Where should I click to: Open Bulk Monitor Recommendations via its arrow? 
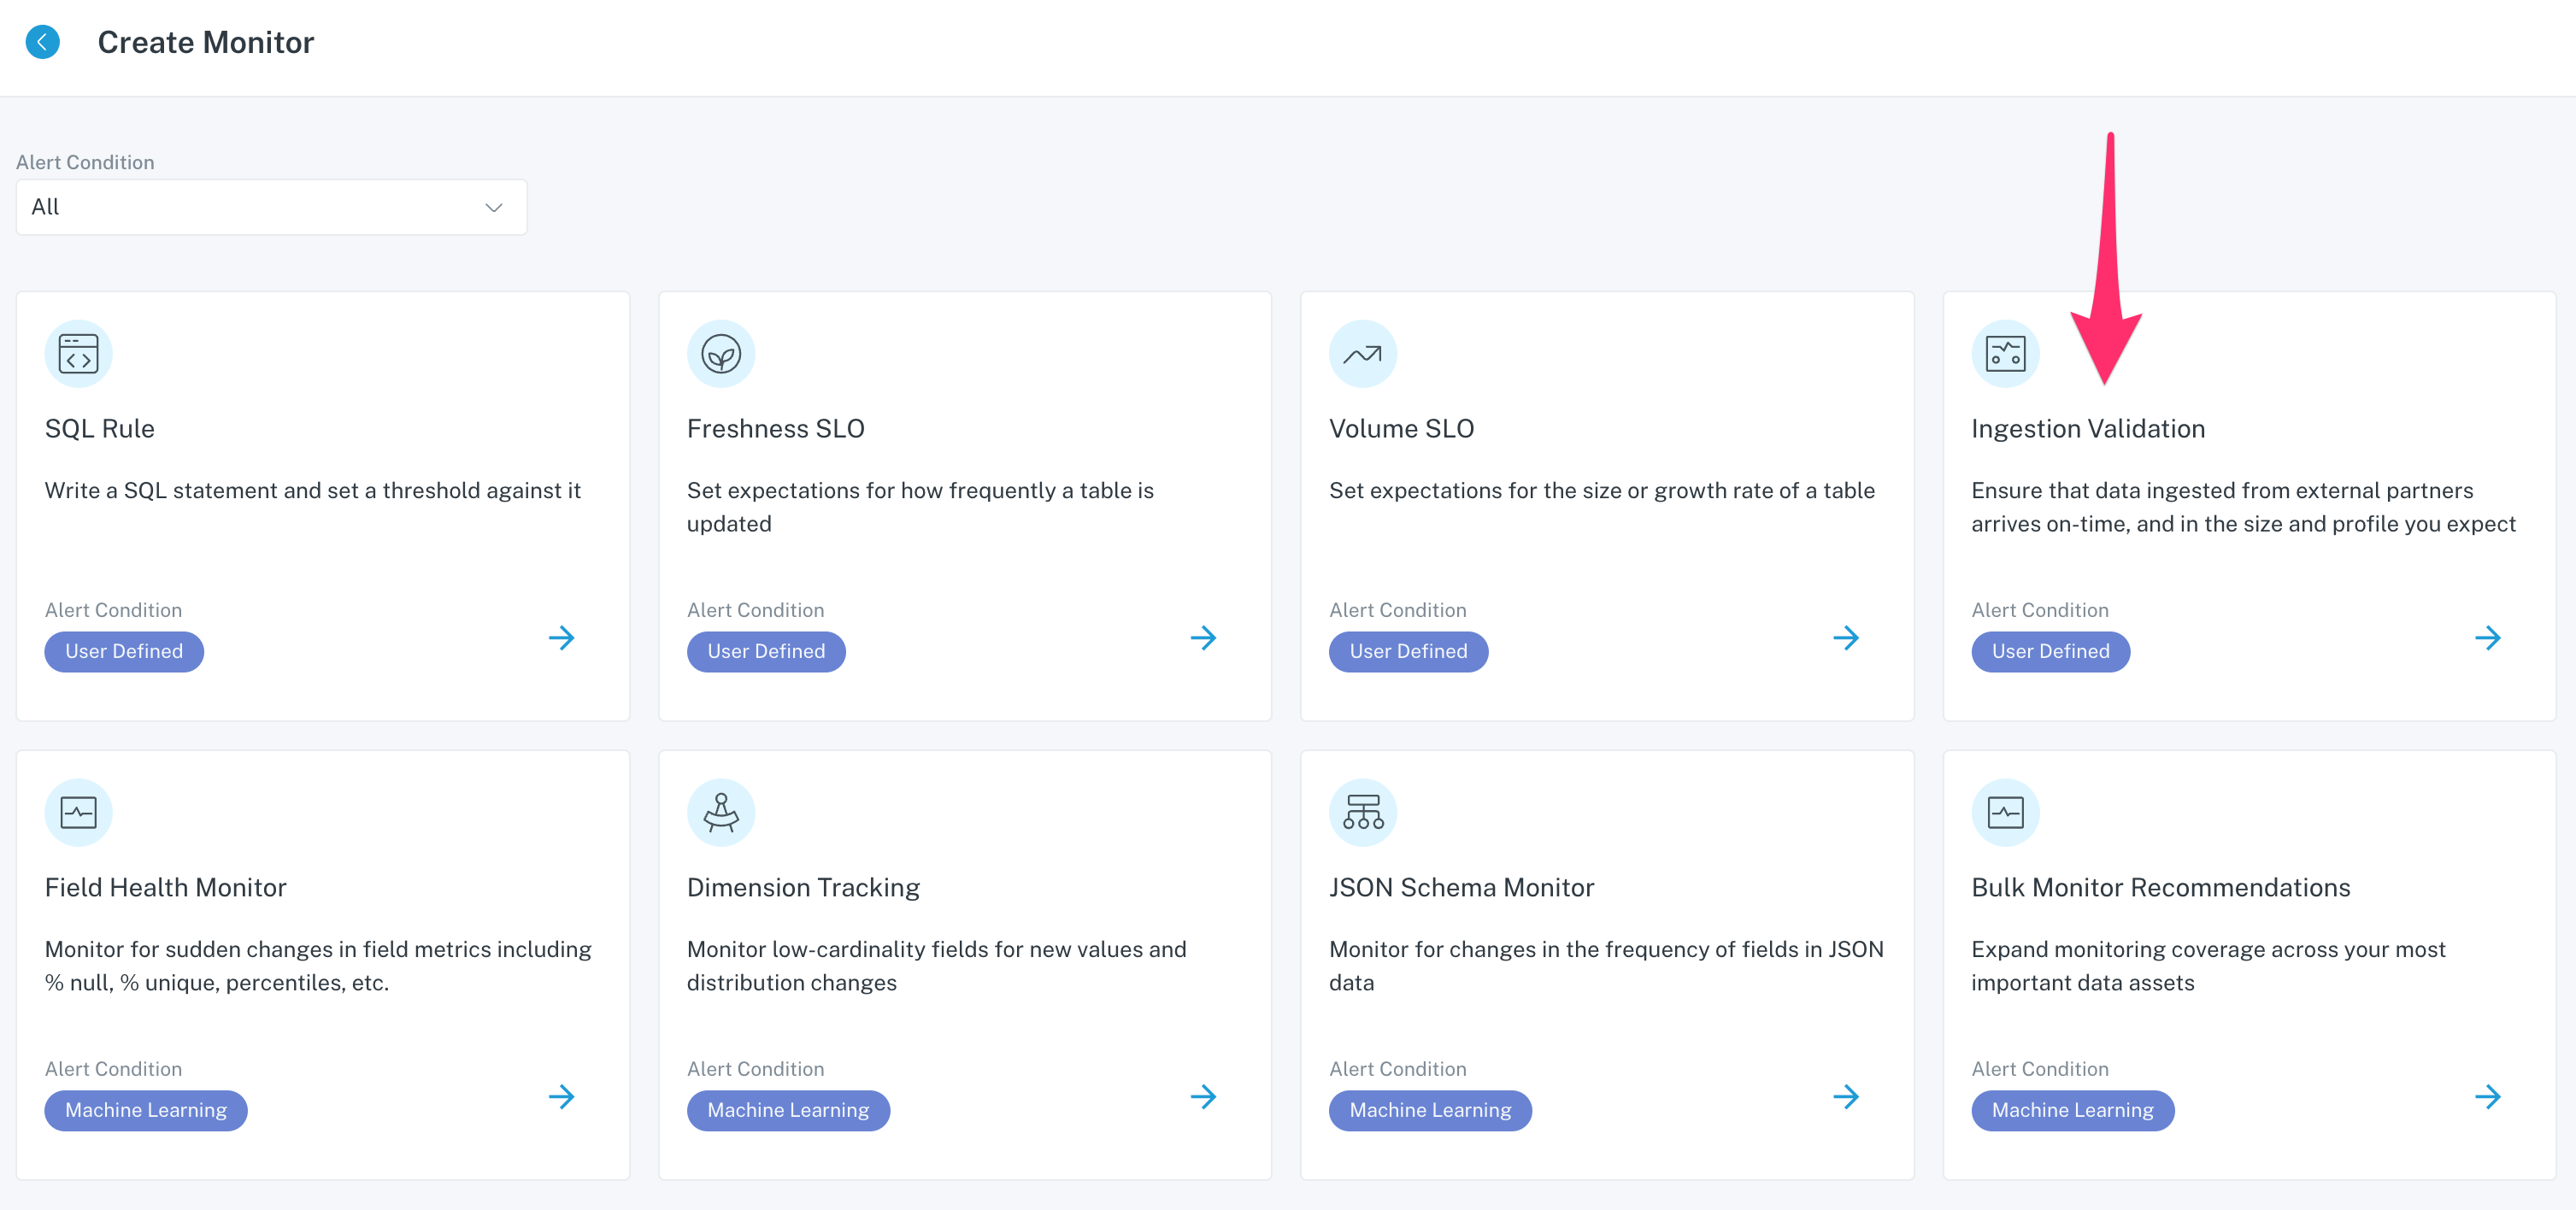(2487, 1097)
